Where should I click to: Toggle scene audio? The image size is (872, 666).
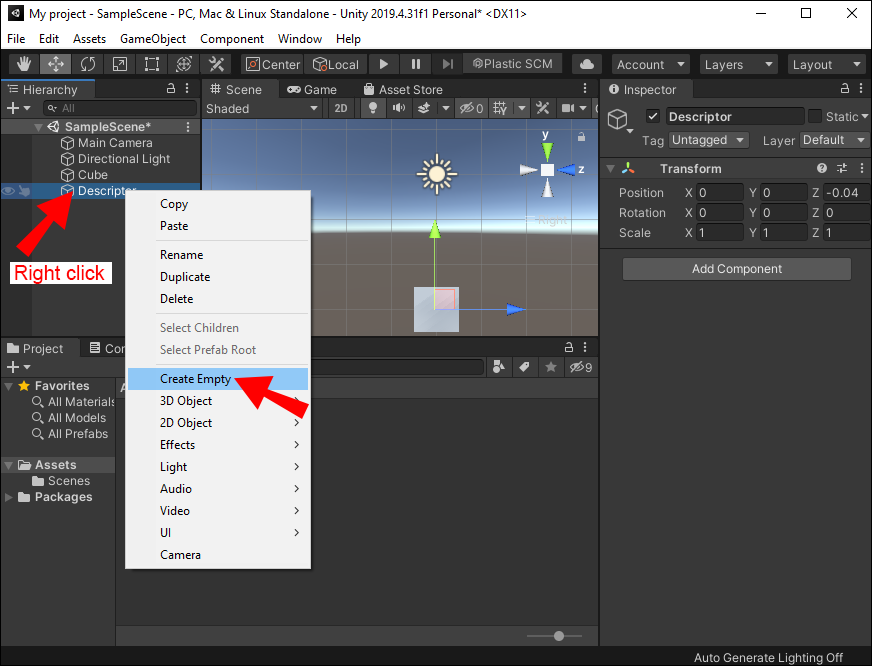click(x=399, y=108)
